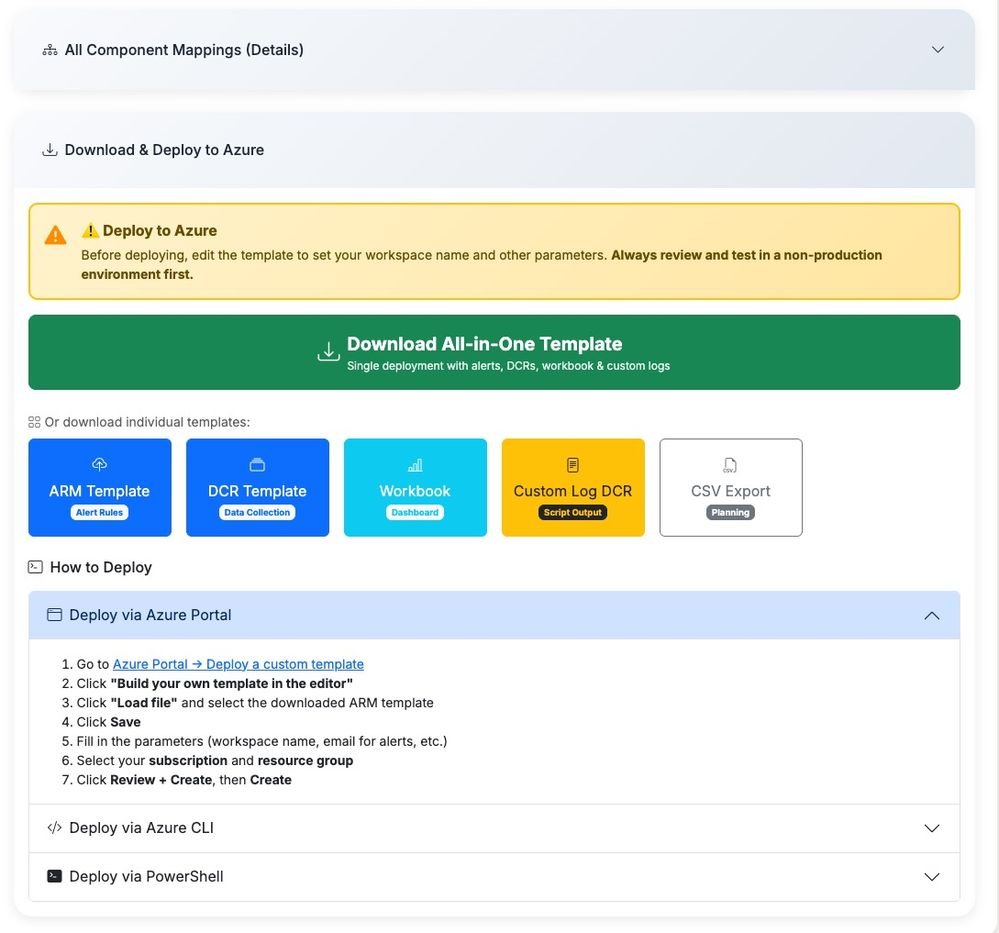Expand the Deploy via Azure CLI section
This screenshot has height=933, width=999.
tap(931, 827)
